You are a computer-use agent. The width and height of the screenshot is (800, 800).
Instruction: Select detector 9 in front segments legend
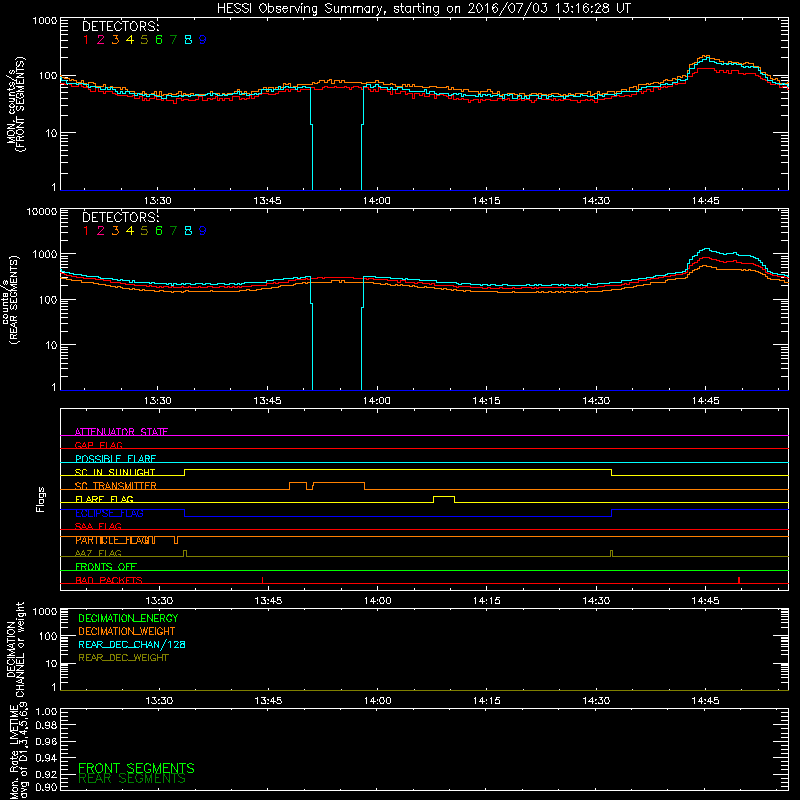(203, 40)
